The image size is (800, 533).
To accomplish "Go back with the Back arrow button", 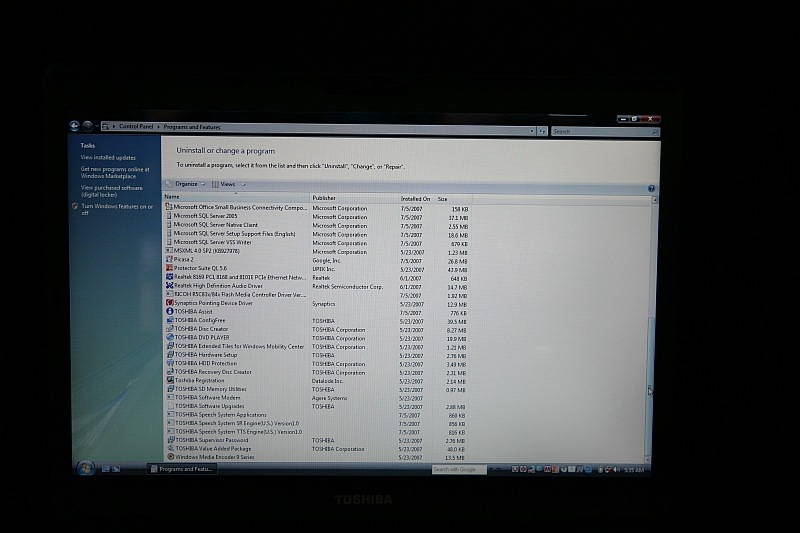I will click(74, 125).
